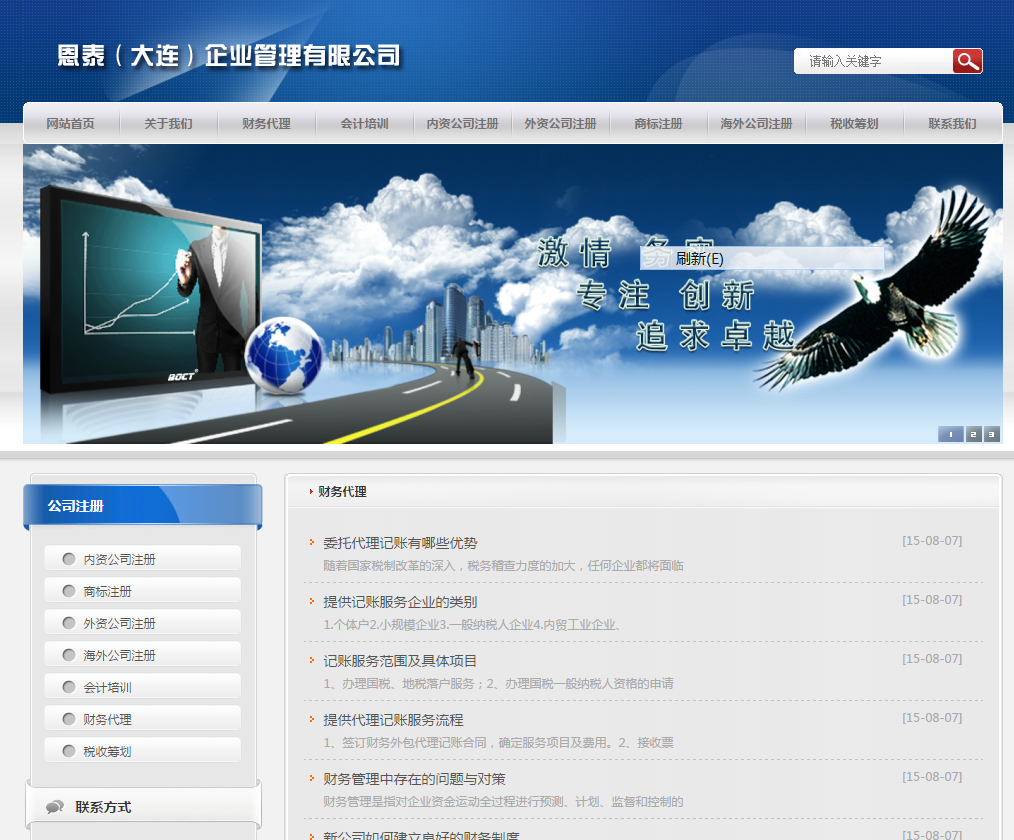This screenshot has width=1014, height=840.
Task: Read 财务管理中存在的问题与对策 article
Action: point(414,779)
